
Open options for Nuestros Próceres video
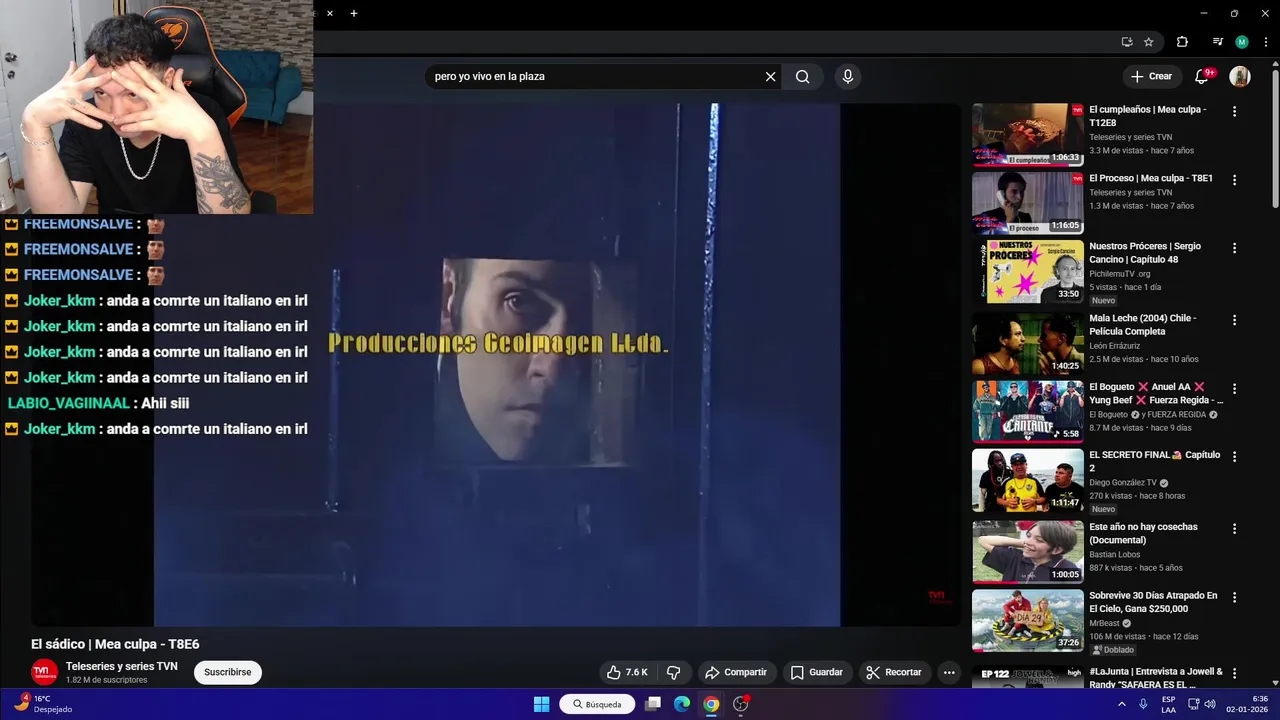click(x=1234, y=248)
